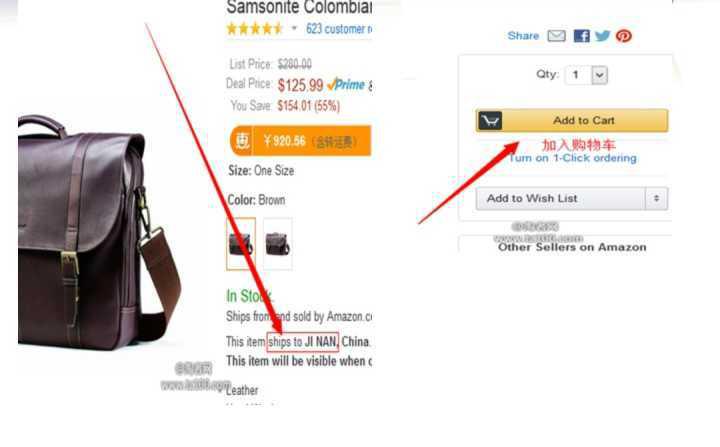Screen dimensions: 720x447
Task: Expand the Add to Wish List arrow
Action: click(656, 198)
